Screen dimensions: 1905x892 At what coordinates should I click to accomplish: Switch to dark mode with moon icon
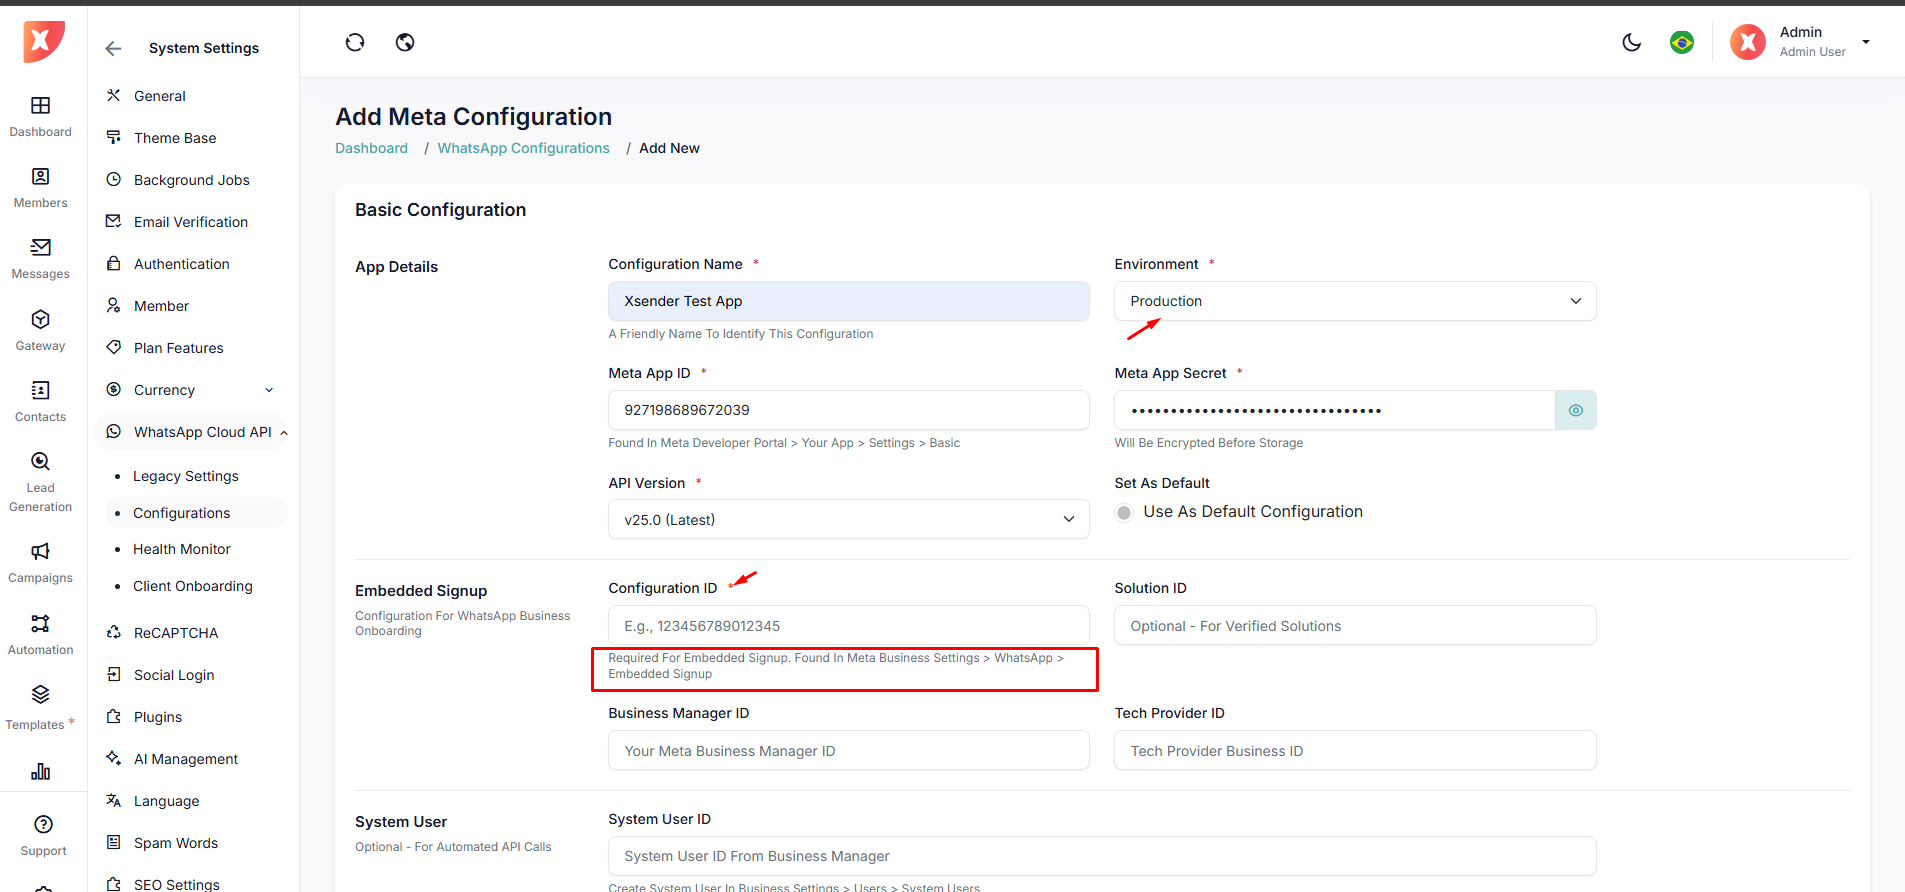(x=1631, y=42)
